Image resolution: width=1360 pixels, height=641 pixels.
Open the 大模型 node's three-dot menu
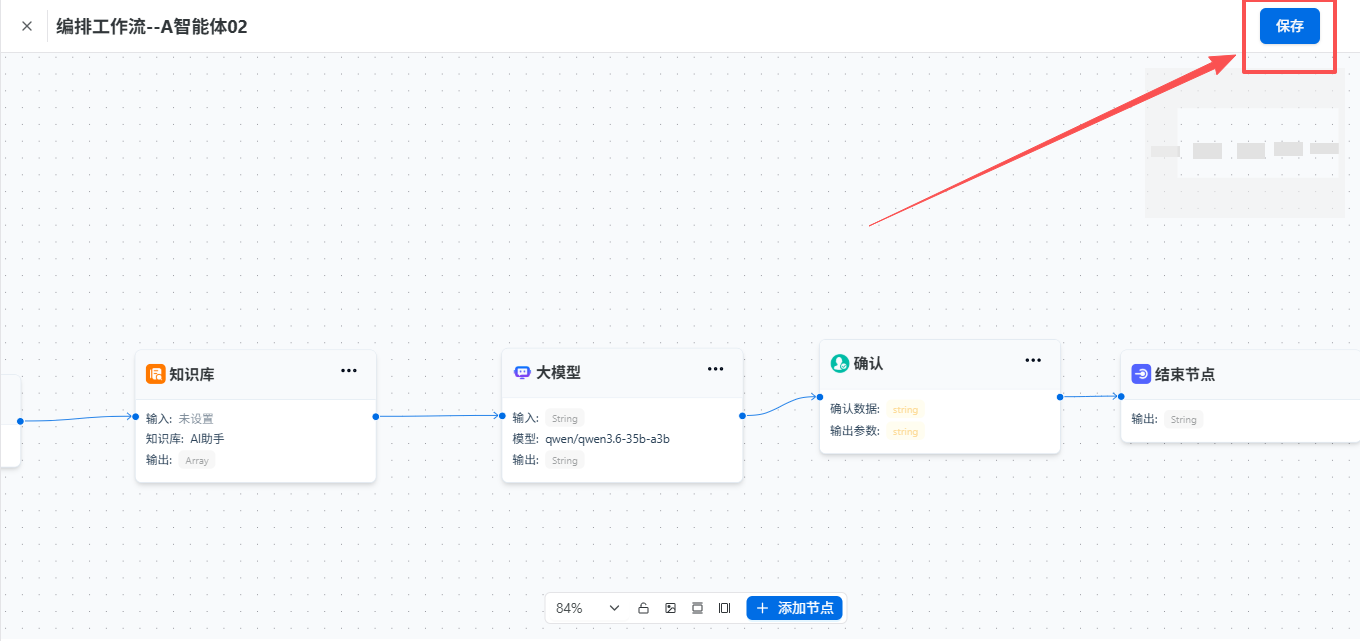point(716,368)
